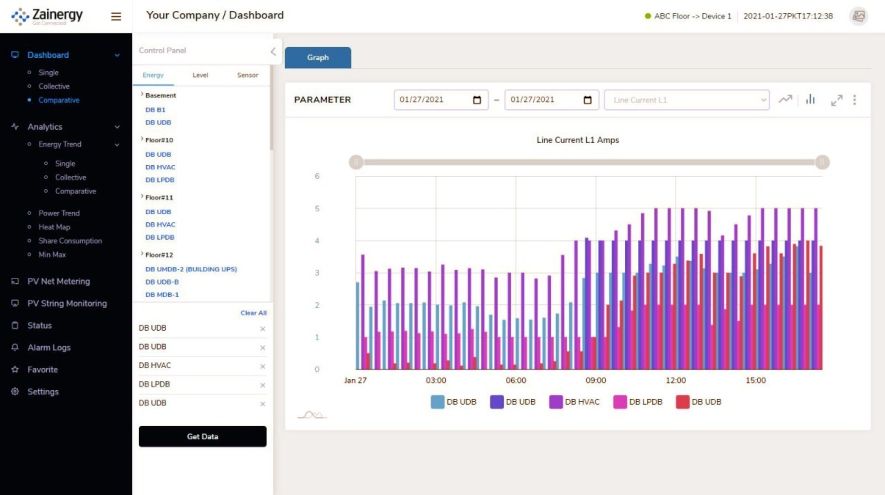Switch to bar chart view
Viewport: 885px width, 495px height.
(x=810, y=99)
